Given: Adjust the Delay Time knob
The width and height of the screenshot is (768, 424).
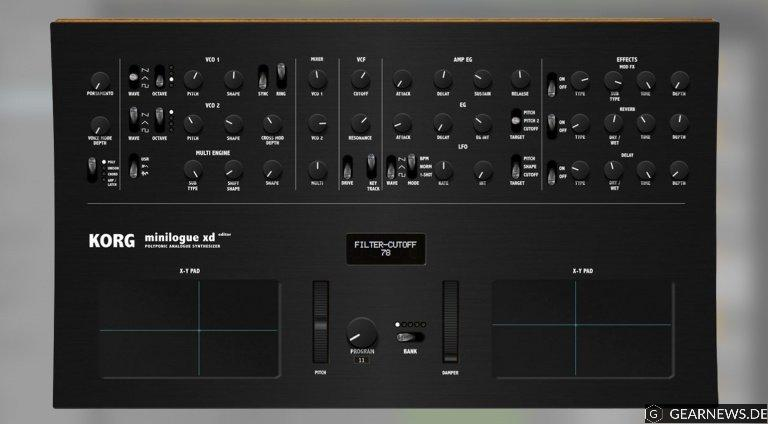Looking at the screenshot, I should [646, 170].
